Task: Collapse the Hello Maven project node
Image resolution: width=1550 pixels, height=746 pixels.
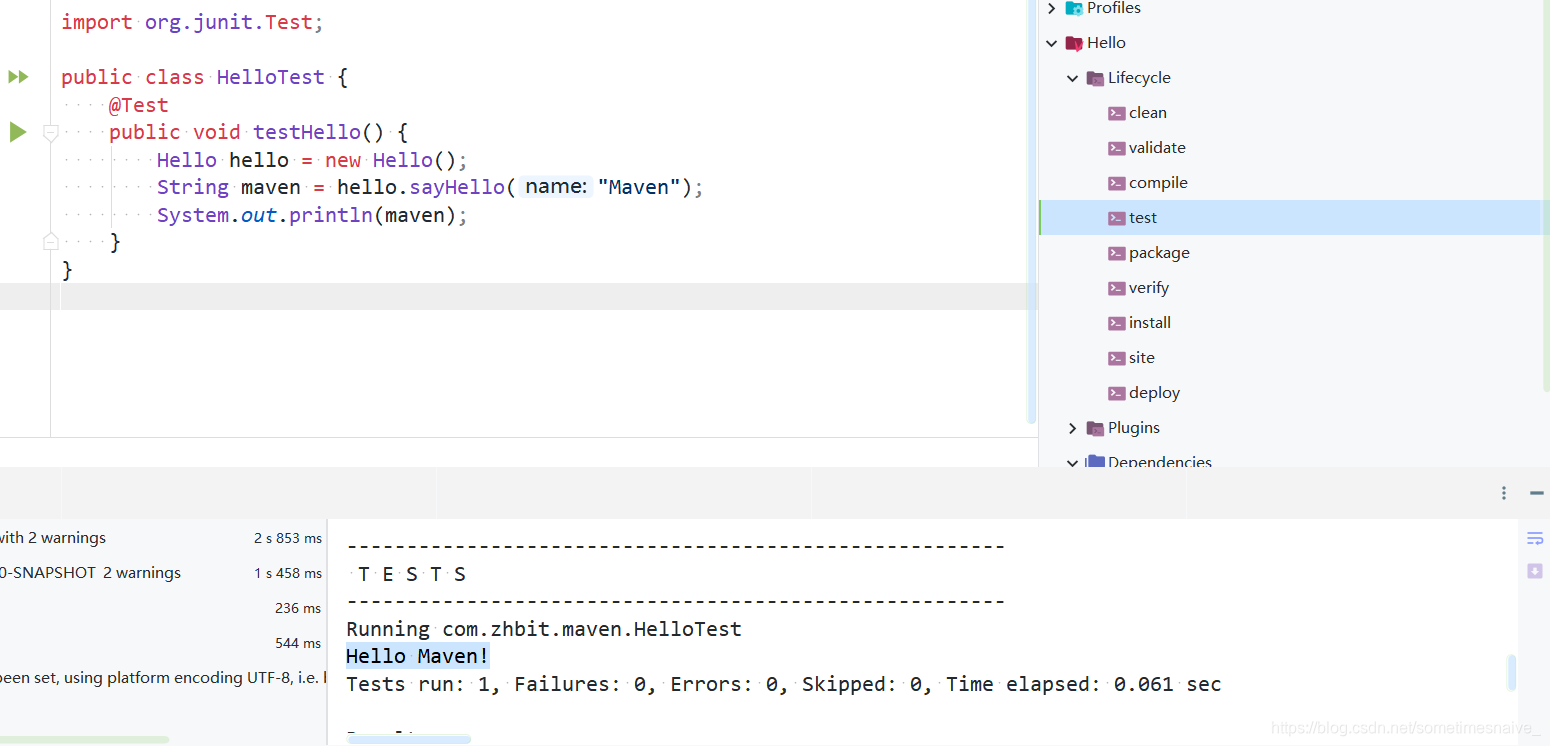Action: tap(1051, 43)
